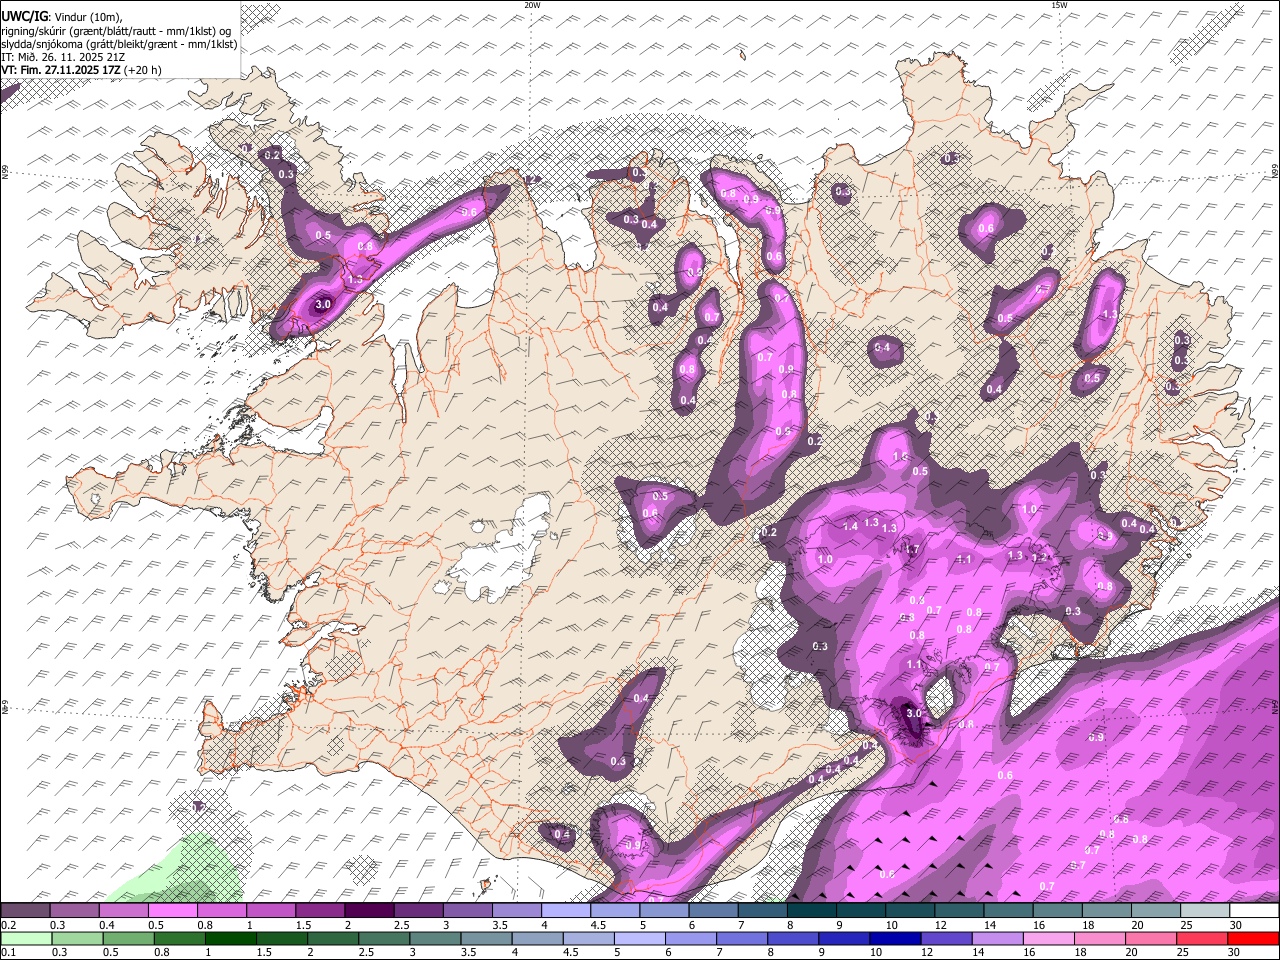Click top legend swatch between 6 and 7

point(714,910)
